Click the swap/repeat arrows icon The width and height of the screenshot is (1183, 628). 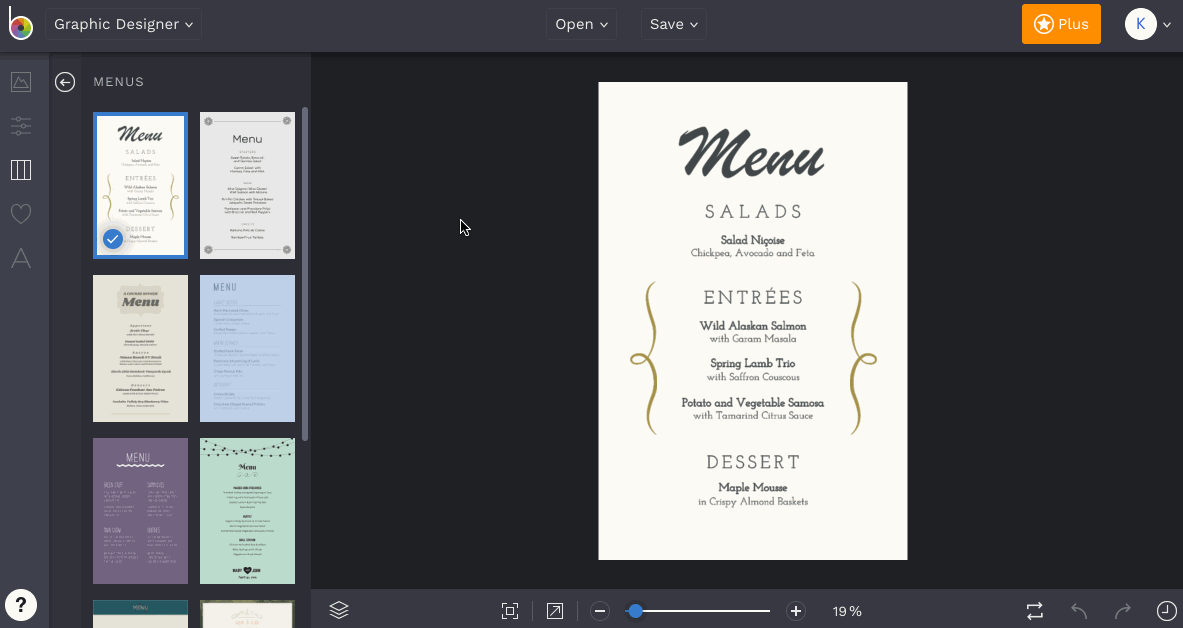pos(1034,611)
